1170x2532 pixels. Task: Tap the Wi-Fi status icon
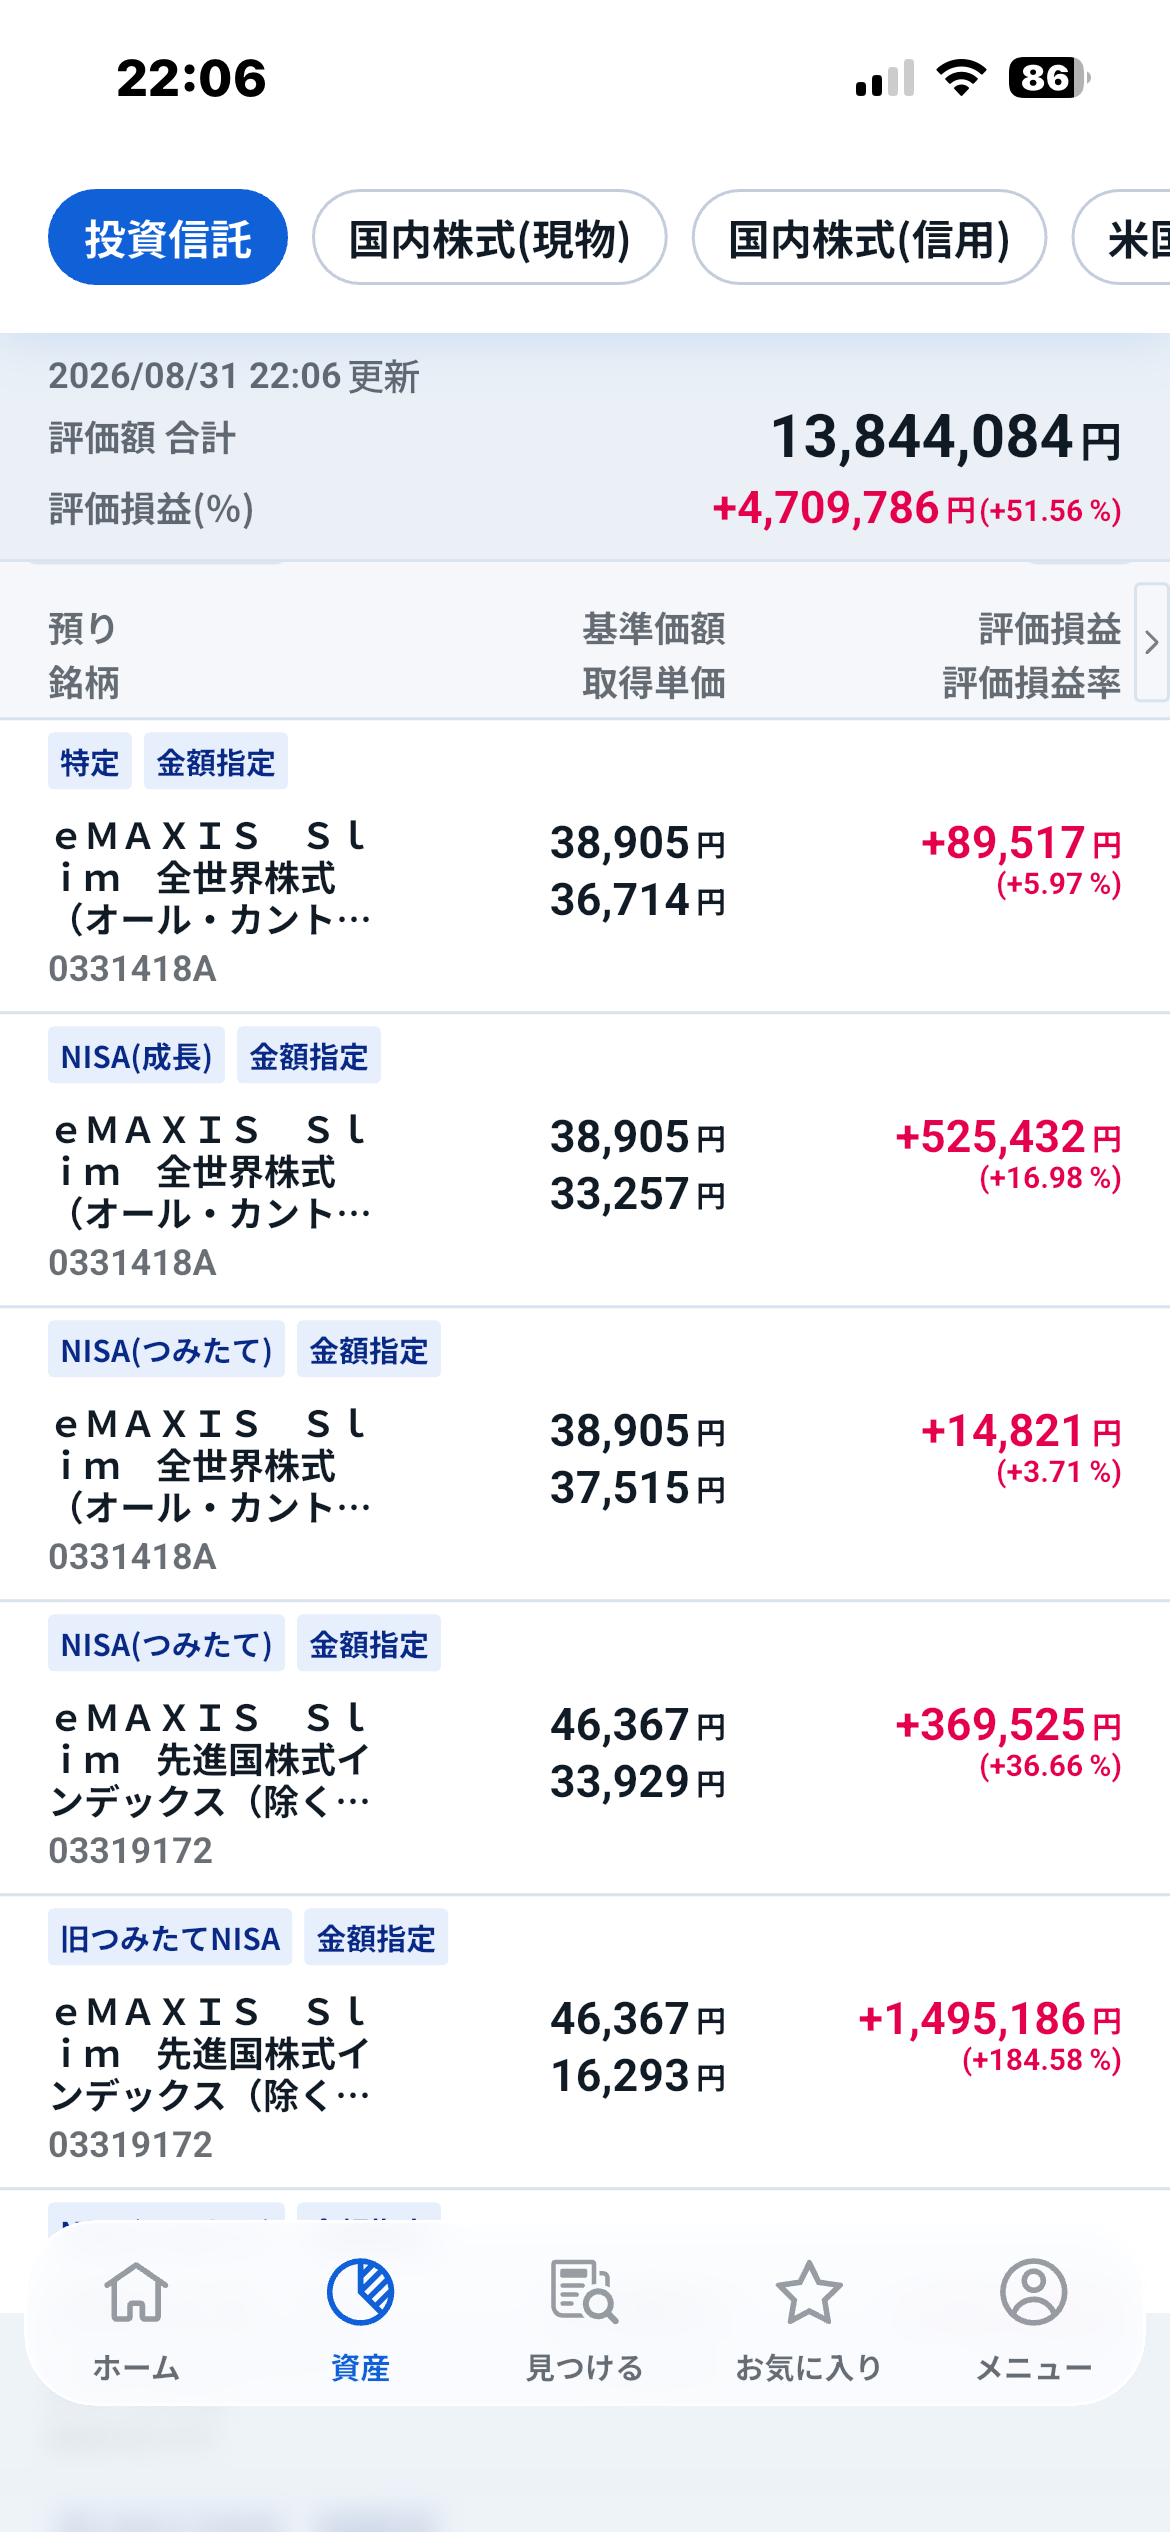click(x=961, y=77)
